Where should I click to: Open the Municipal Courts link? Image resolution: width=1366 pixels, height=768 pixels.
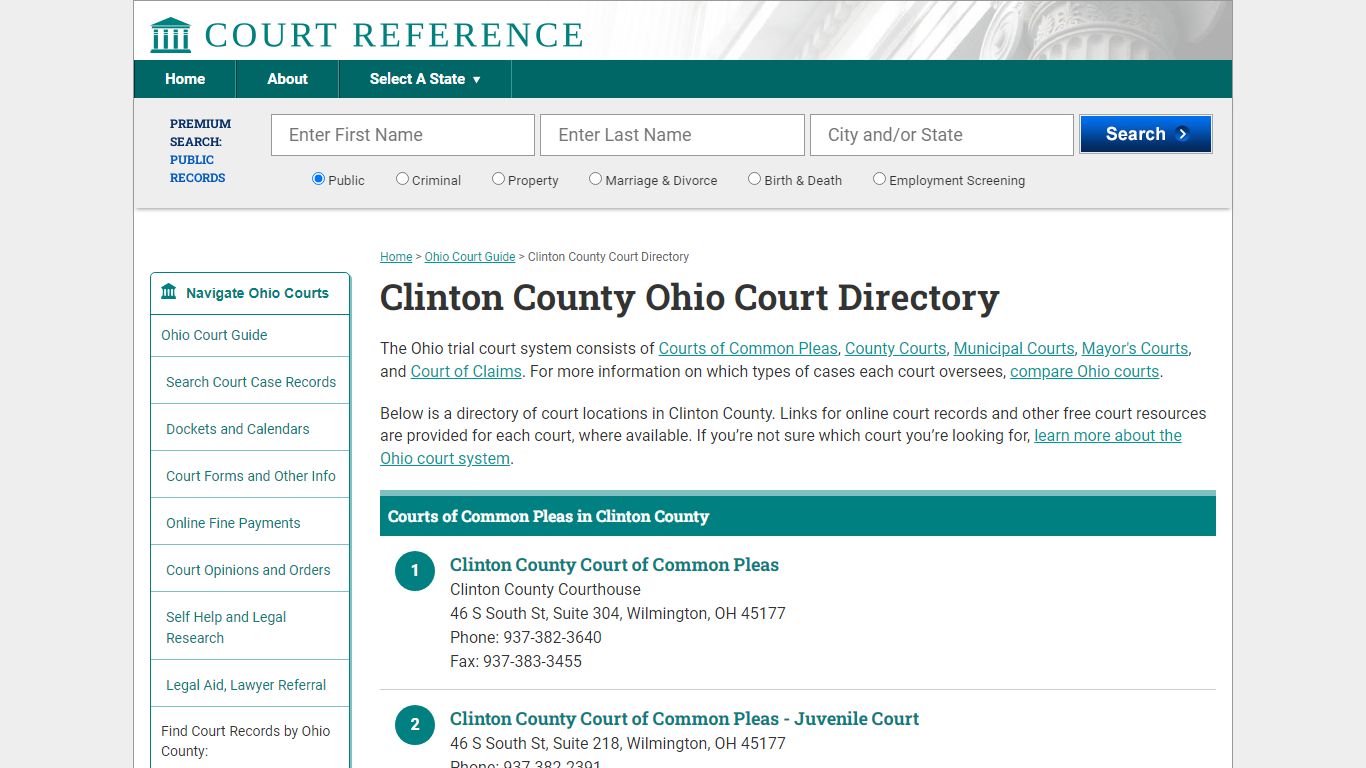point(1014,348)
